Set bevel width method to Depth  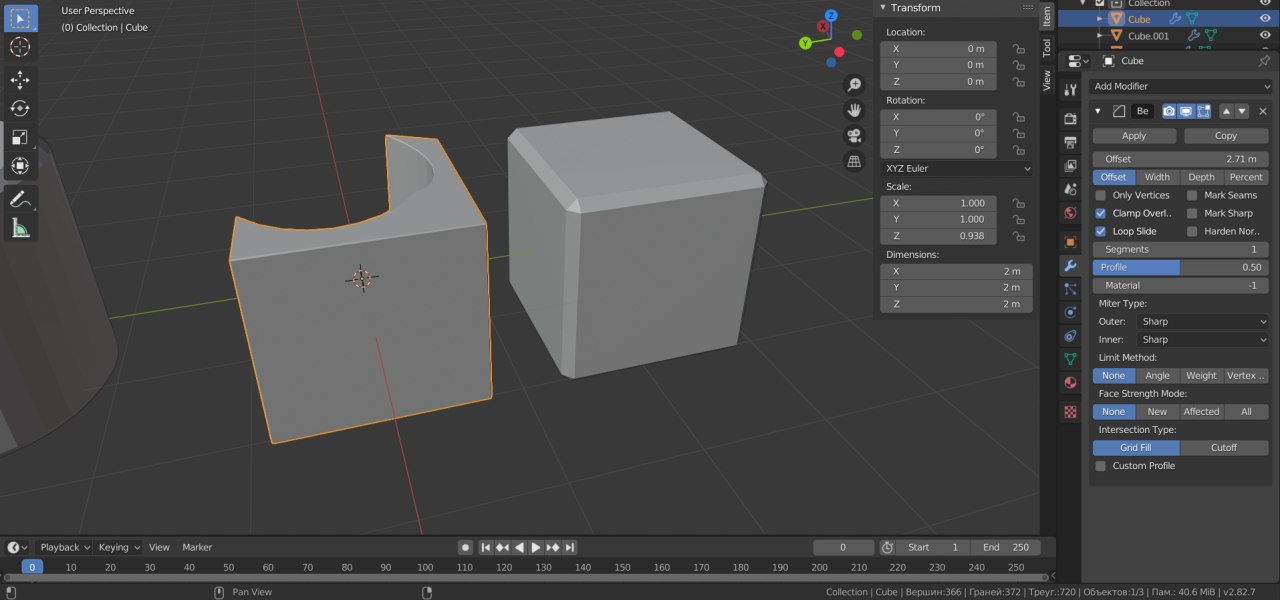tap(1201, 177)
